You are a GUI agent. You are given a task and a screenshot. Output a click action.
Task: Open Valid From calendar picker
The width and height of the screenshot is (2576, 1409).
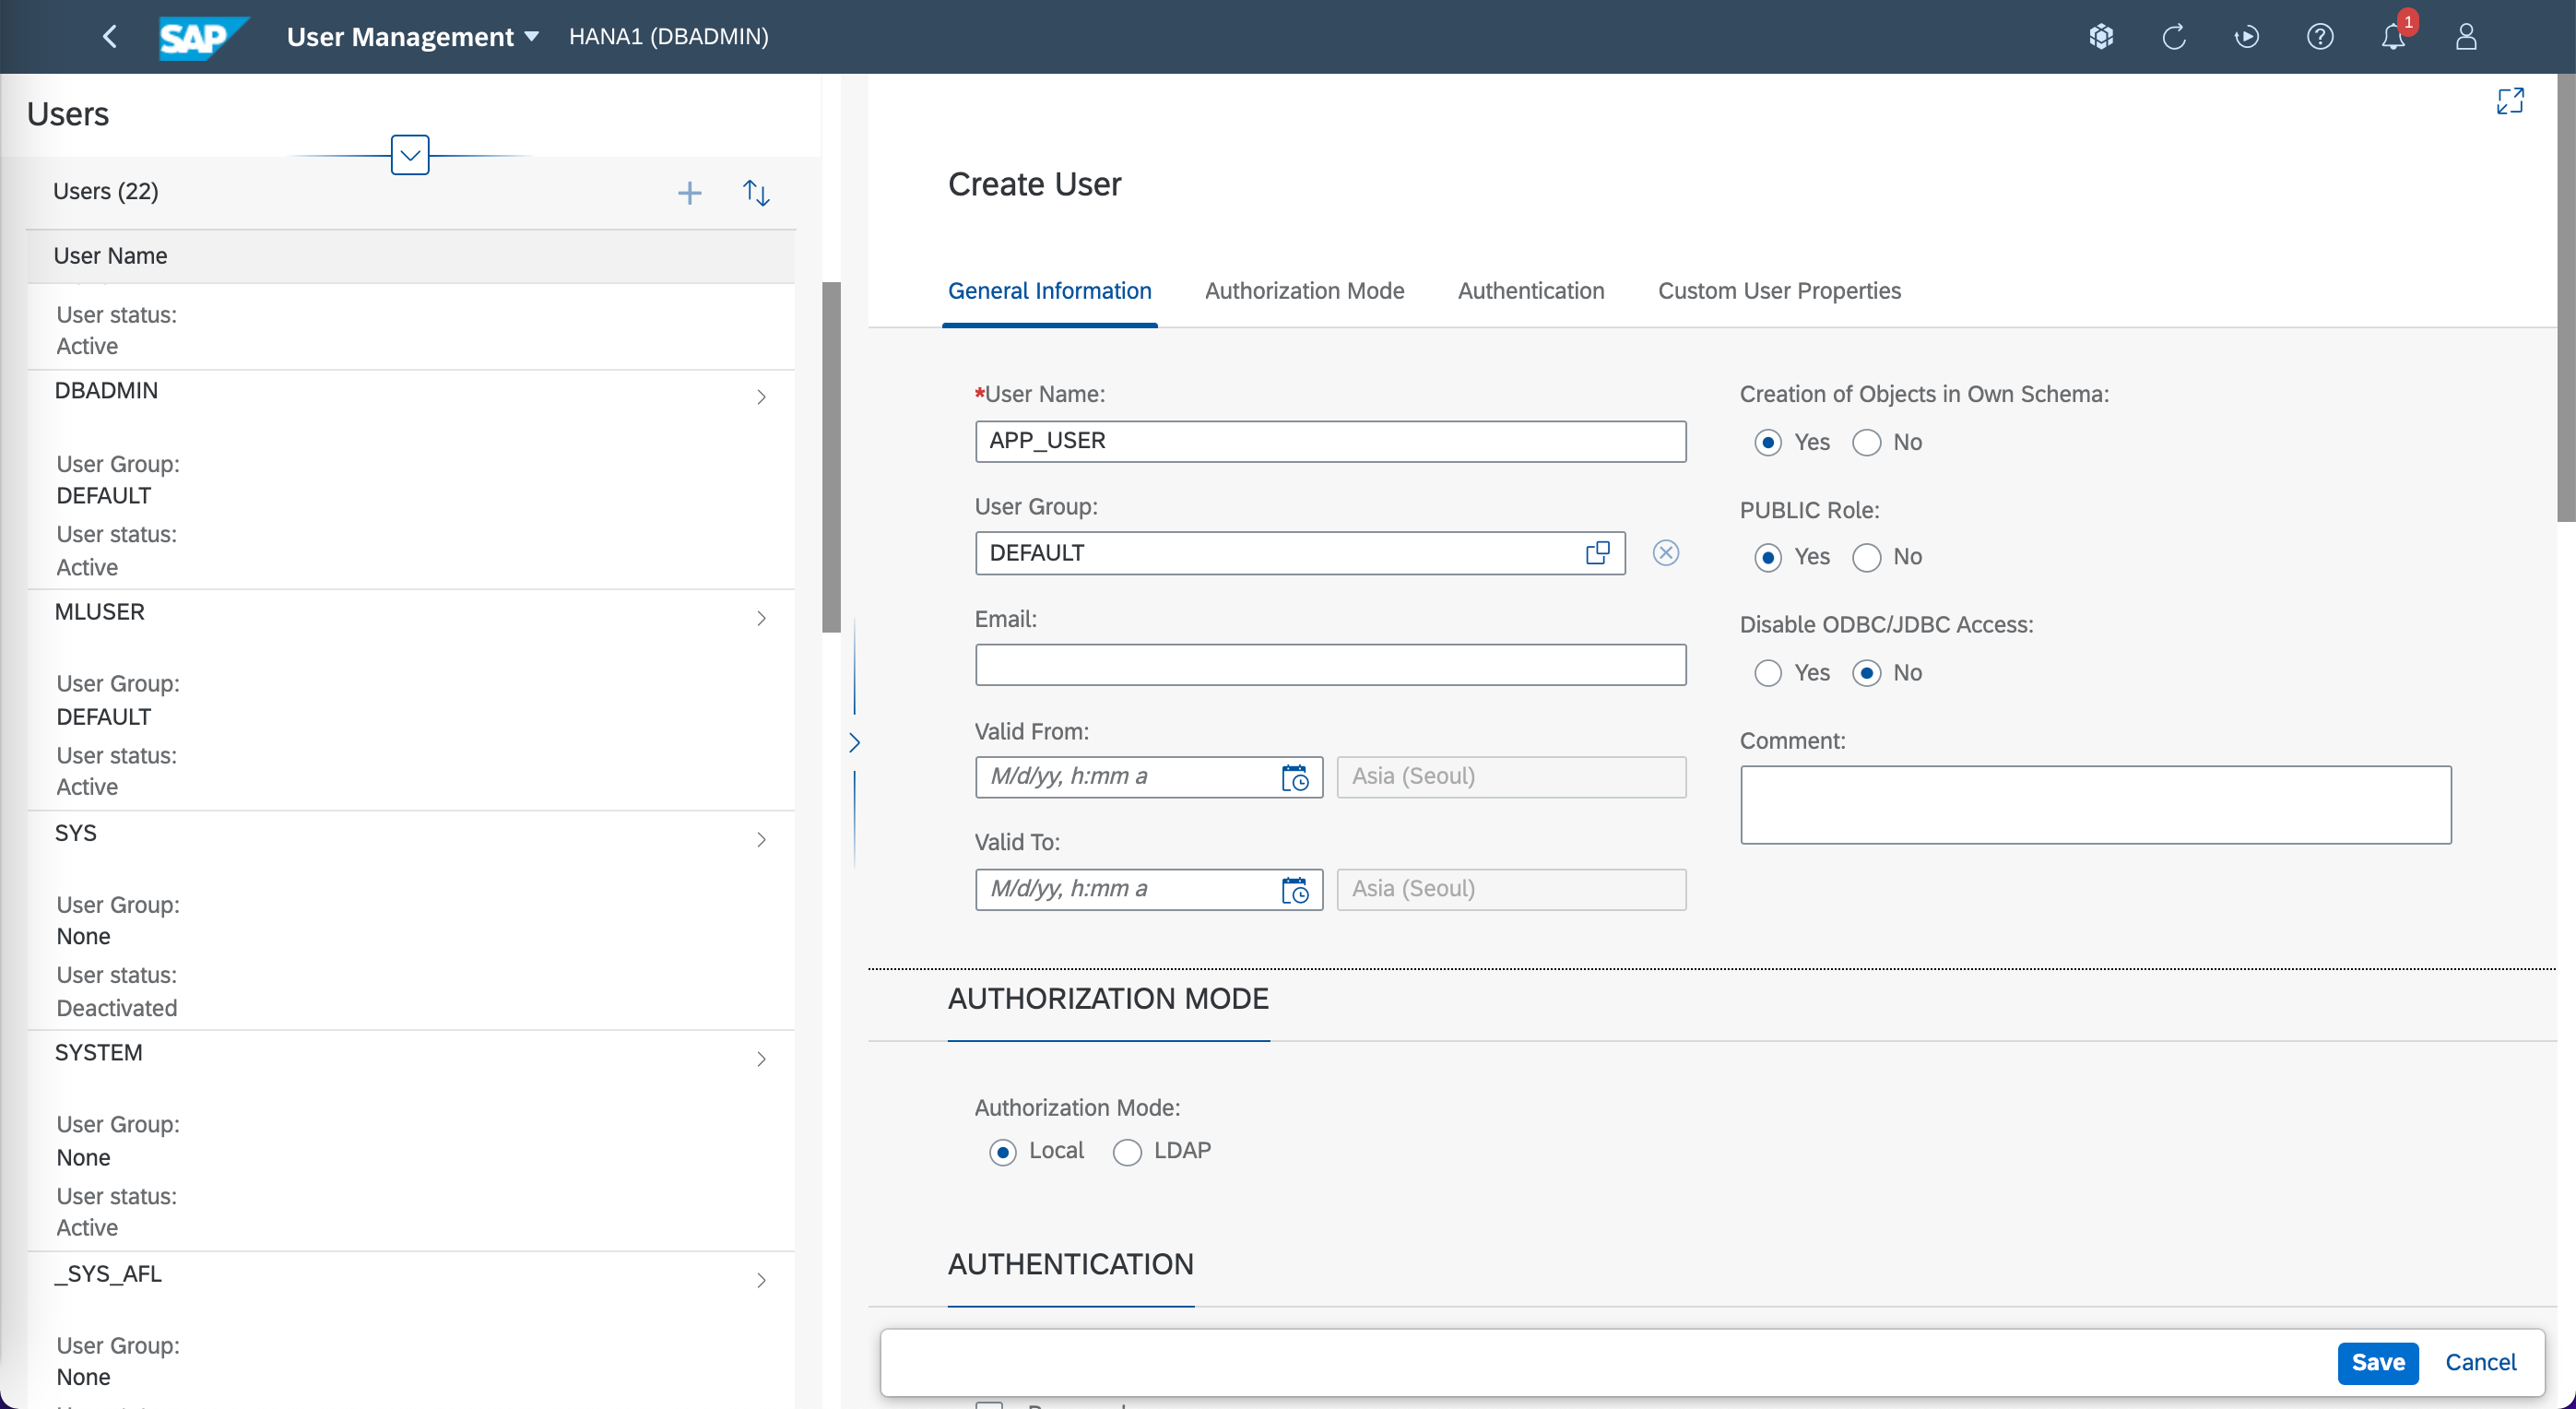coord(1294,777)
